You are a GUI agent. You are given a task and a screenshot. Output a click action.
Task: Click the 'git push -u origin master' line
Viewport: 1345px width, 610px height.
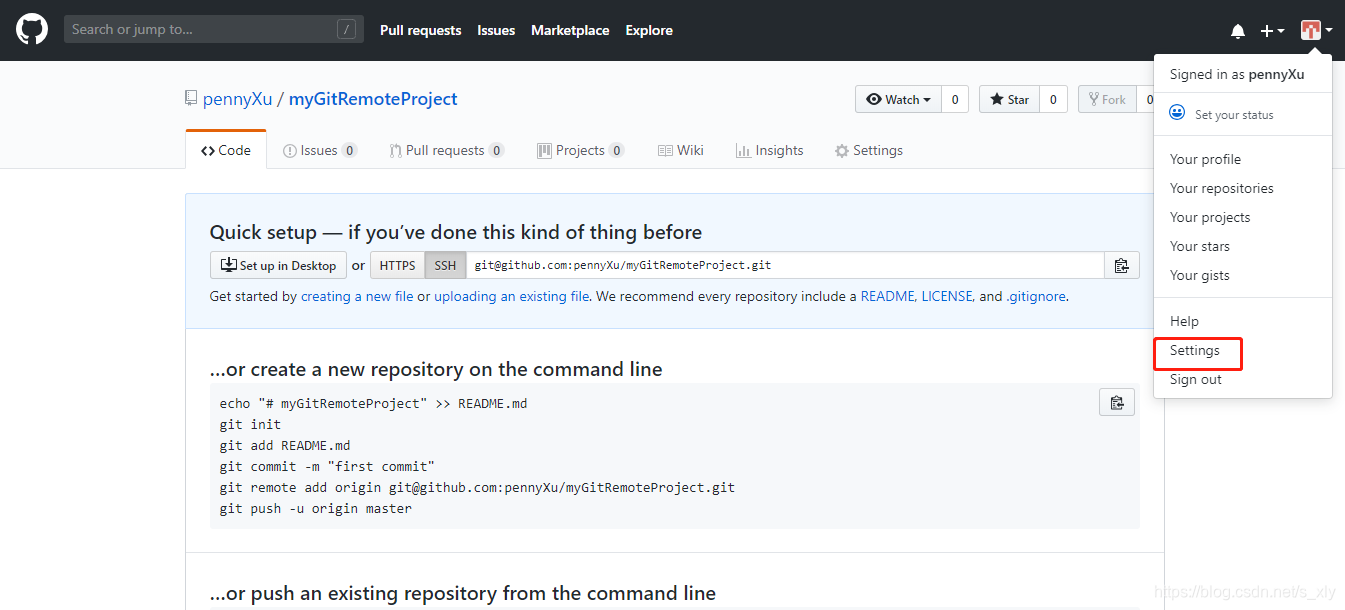click(x=316, y=508)
